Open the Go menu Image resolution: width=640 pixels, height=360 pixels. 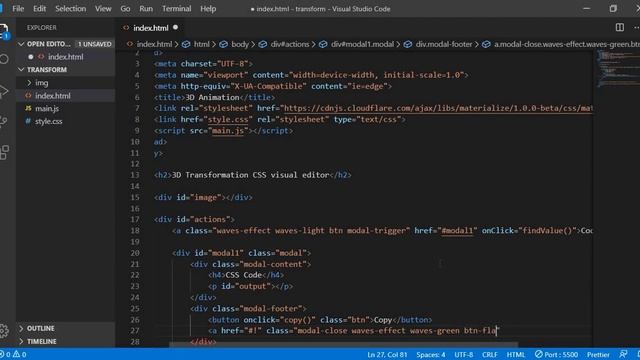[x=125, y=9]
